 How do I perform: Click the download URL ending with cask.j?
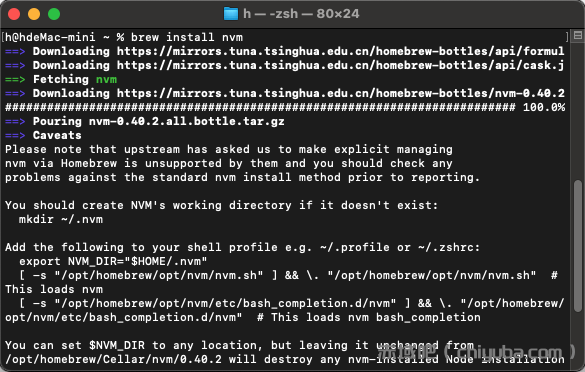(340, 65)
